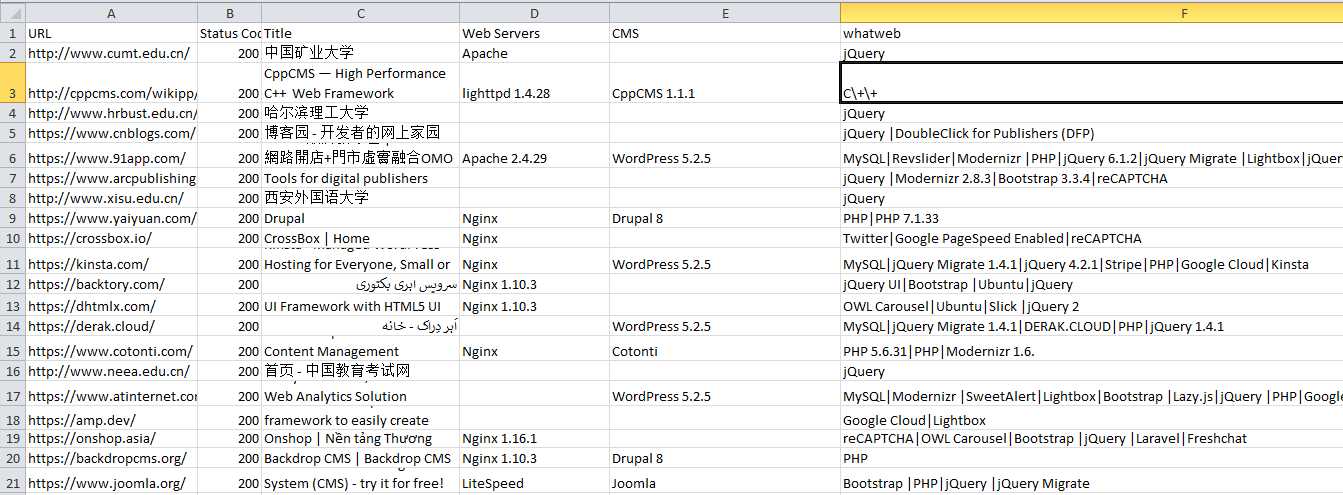Select 'Tools for digital publishers' cell

click(x=360, y=178)
